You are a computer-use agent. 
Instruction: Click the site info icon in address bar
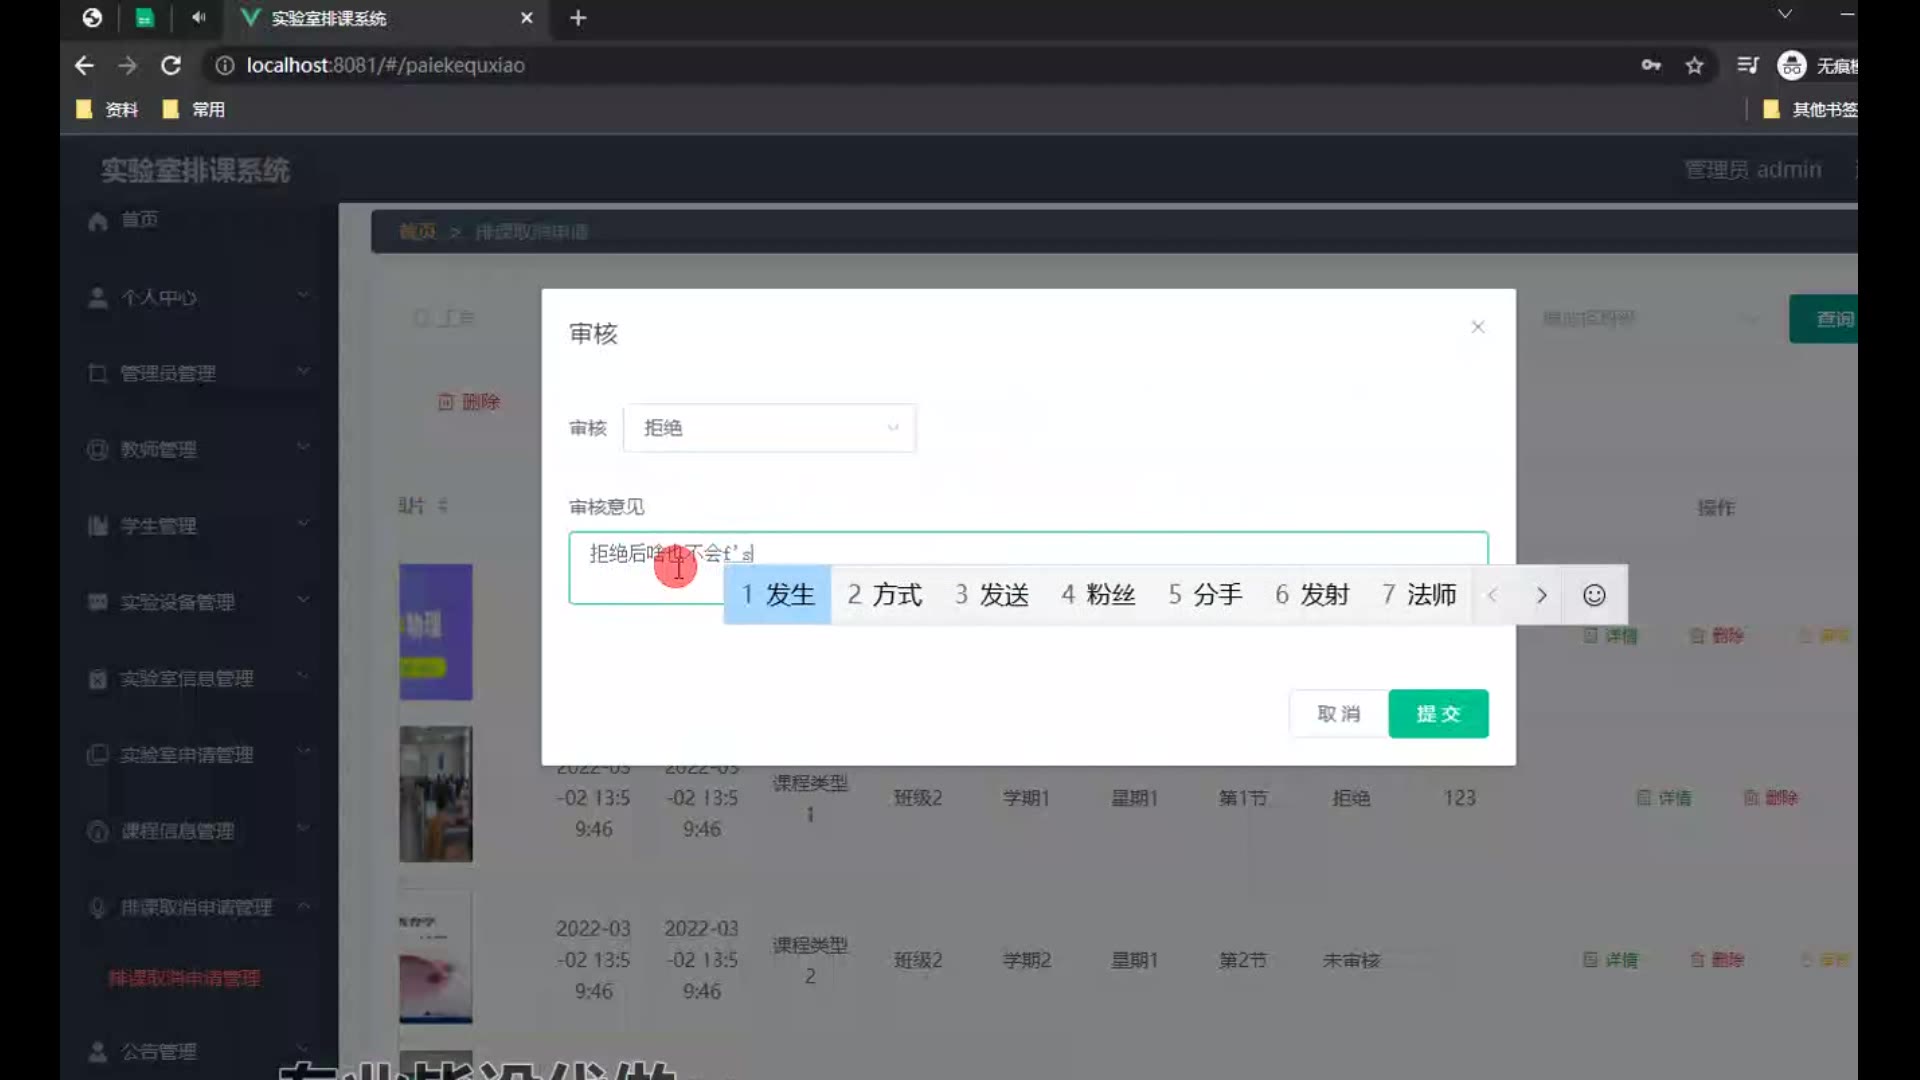point(225,66)
